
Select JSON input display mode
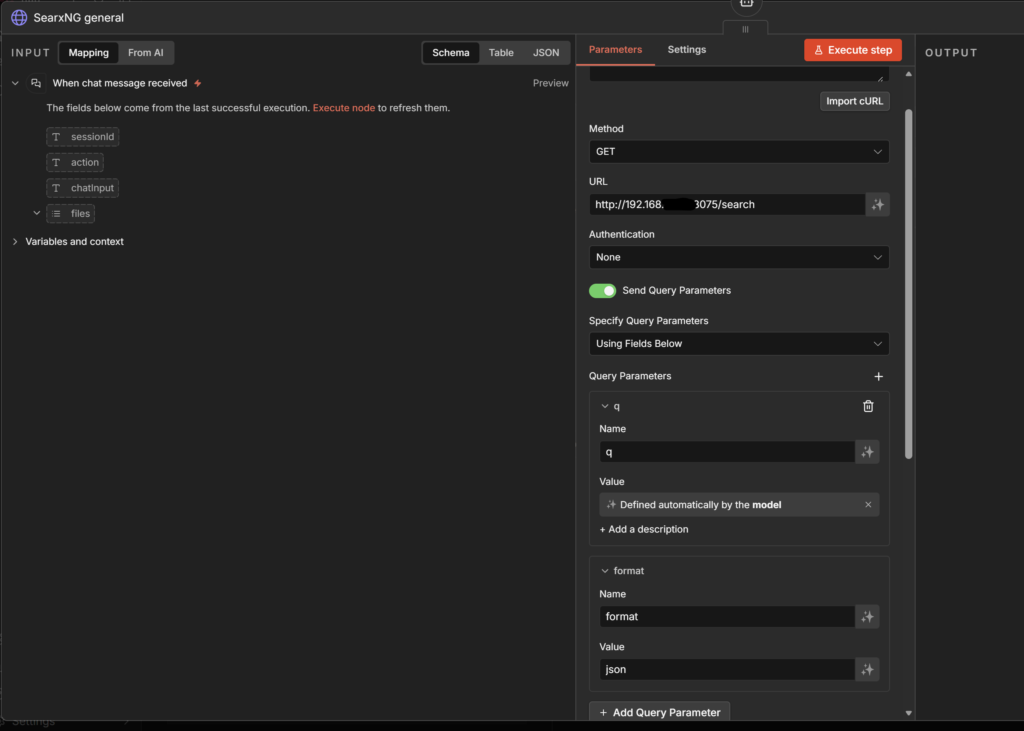coord(546,53)
